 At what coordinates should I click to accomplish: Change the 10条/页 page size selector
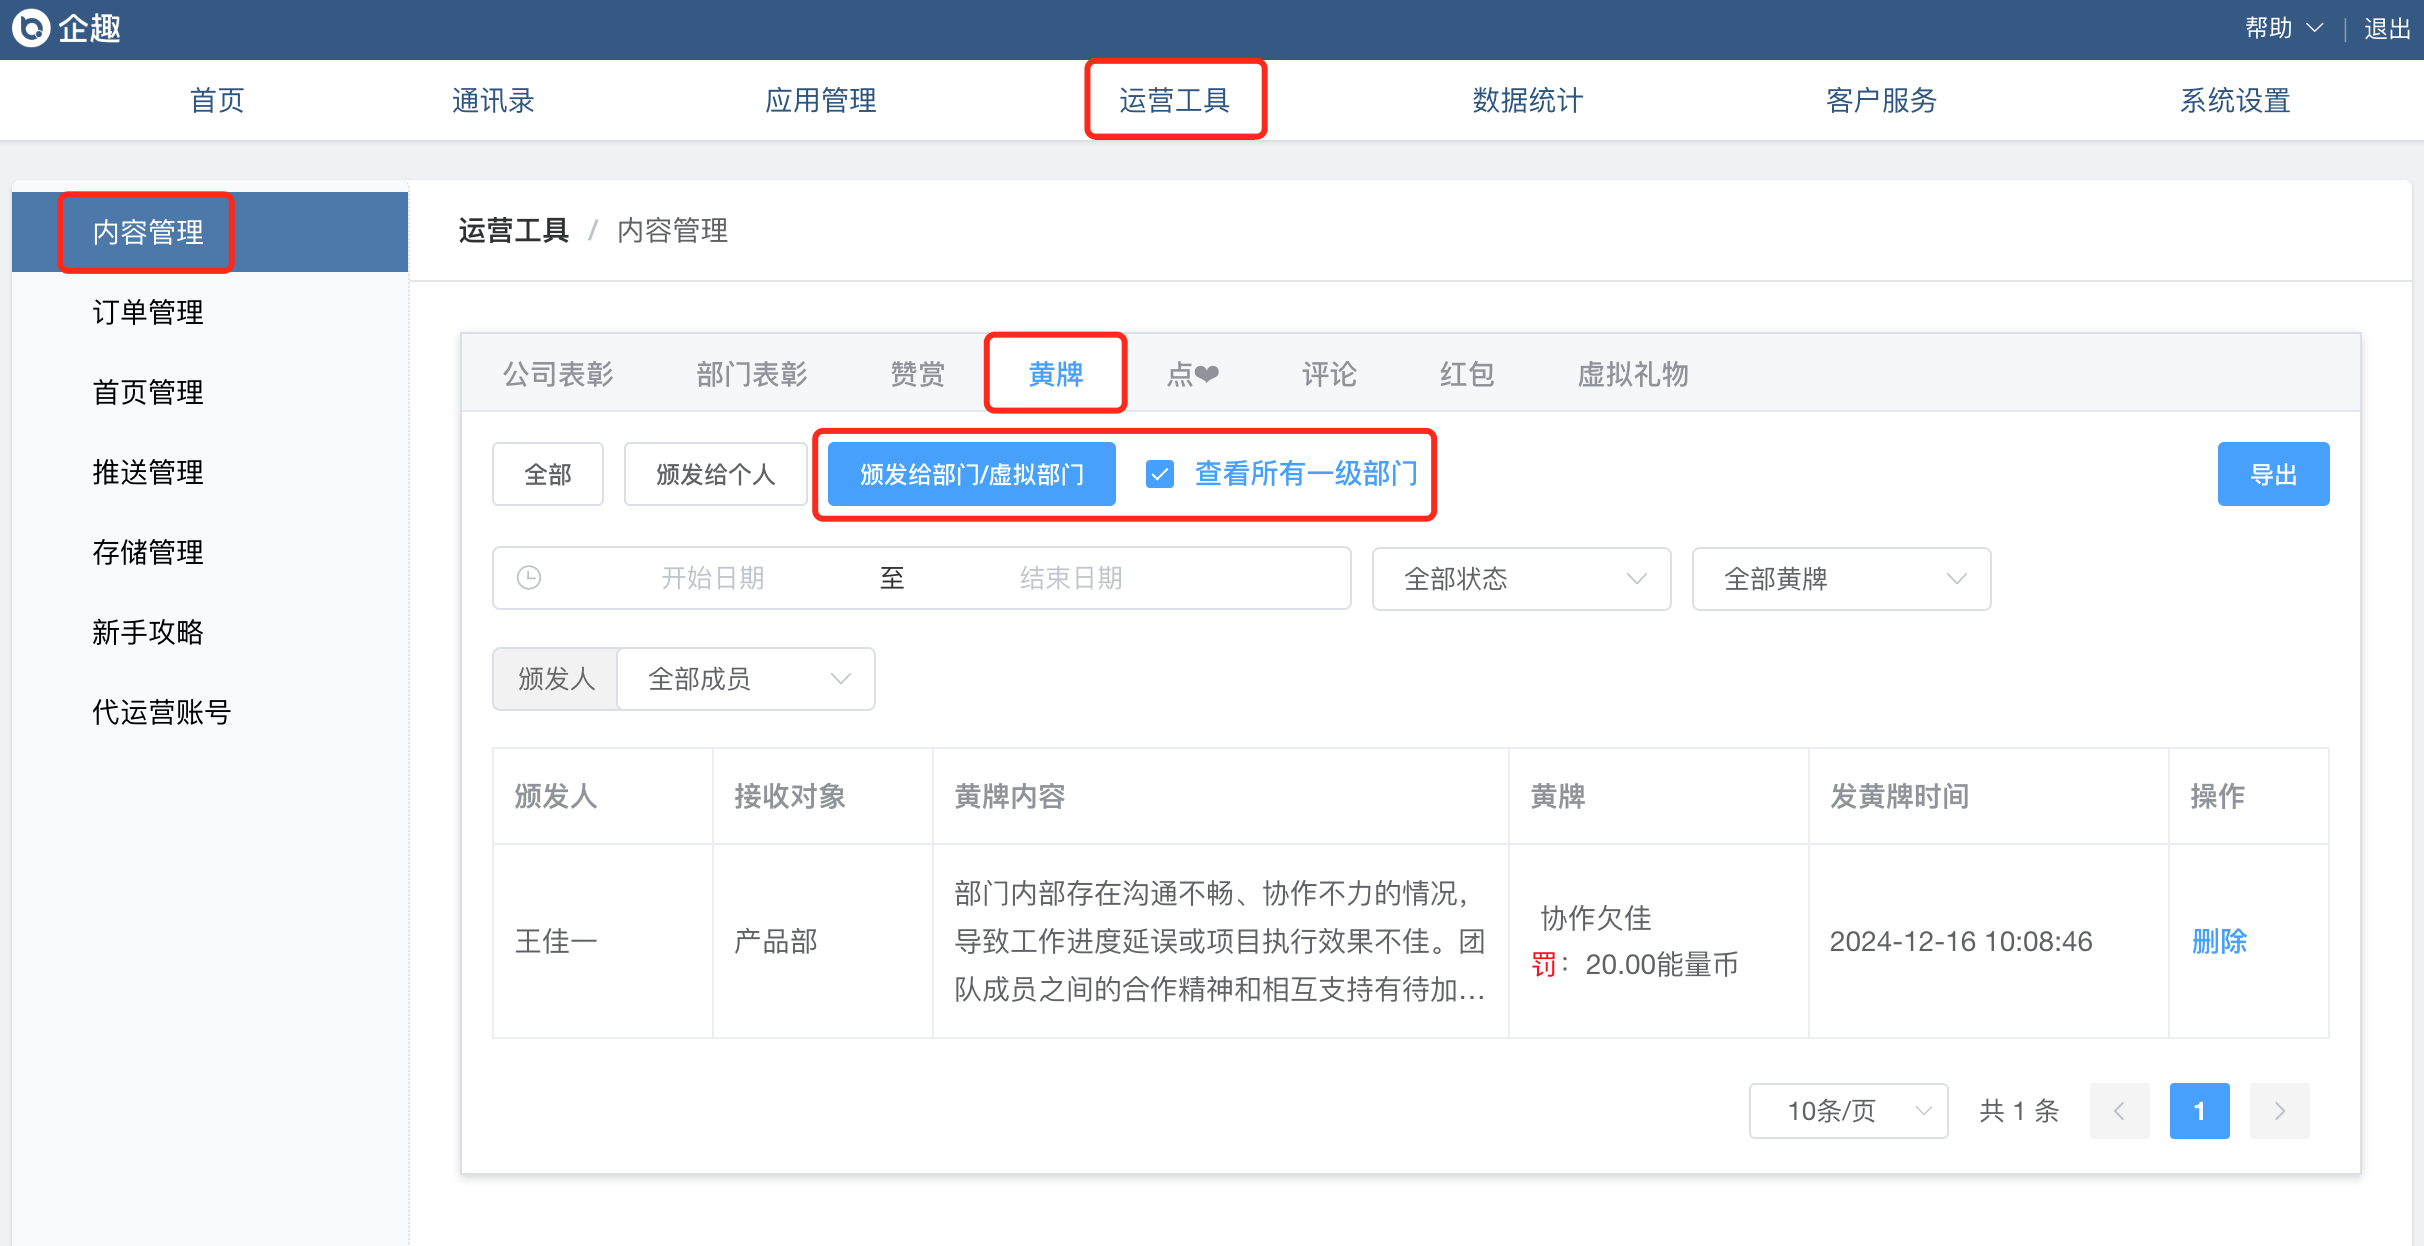click(1848, 1111)
